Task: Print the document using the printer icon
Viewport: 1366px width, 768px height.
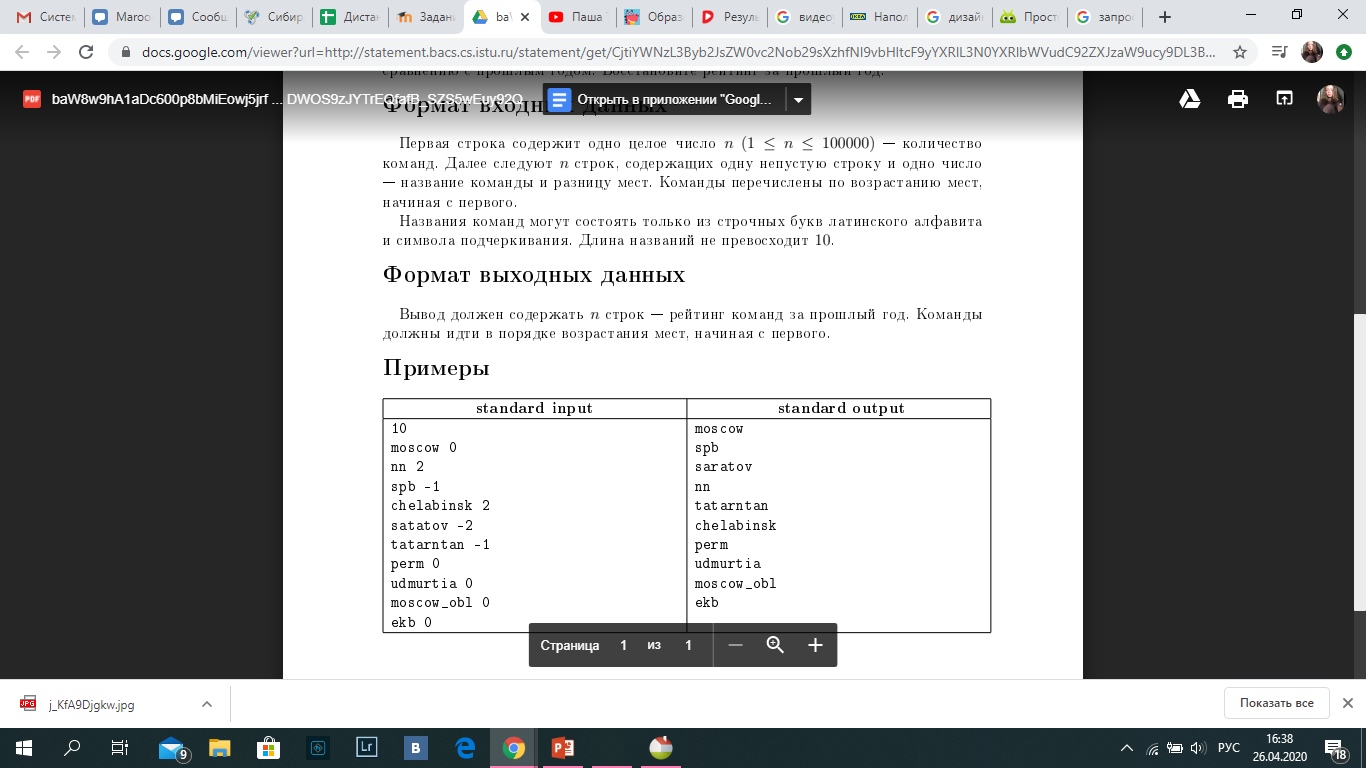Action: [1238, 99]
